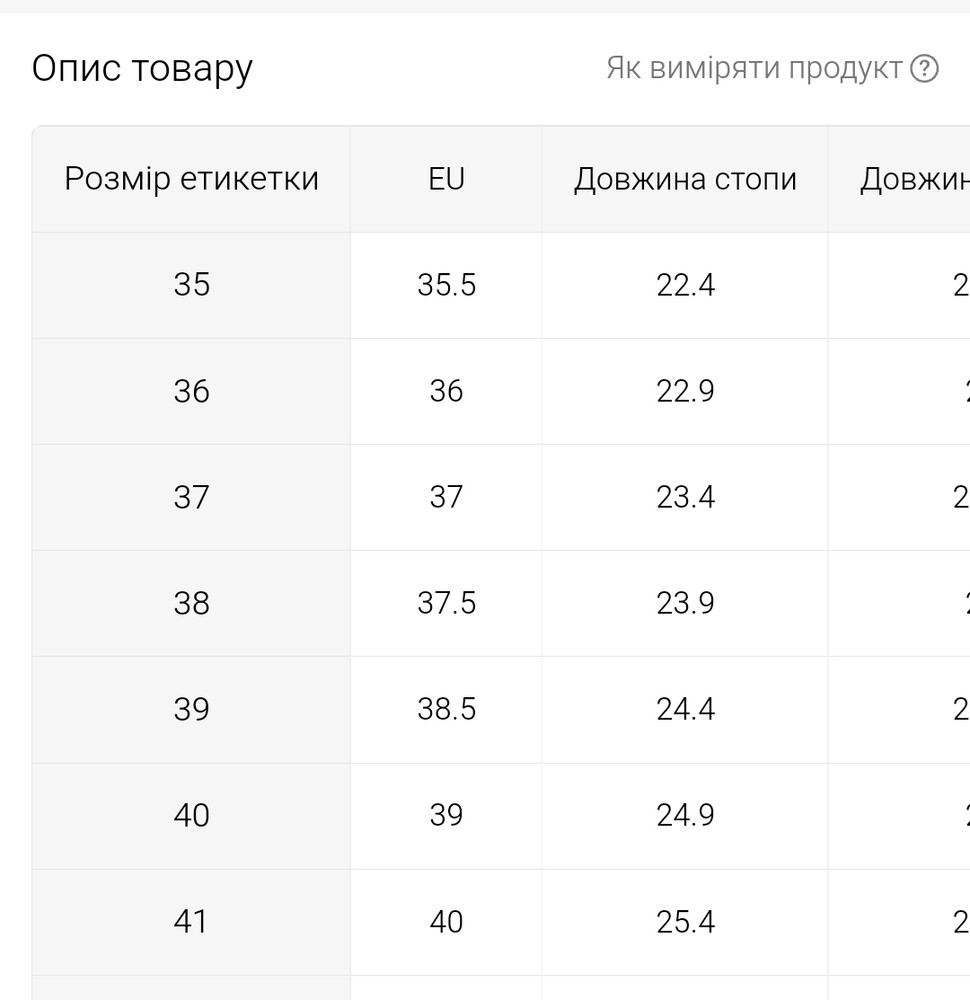
Task: Click EU value 38.5 cell
Action: tap(446, 710)
